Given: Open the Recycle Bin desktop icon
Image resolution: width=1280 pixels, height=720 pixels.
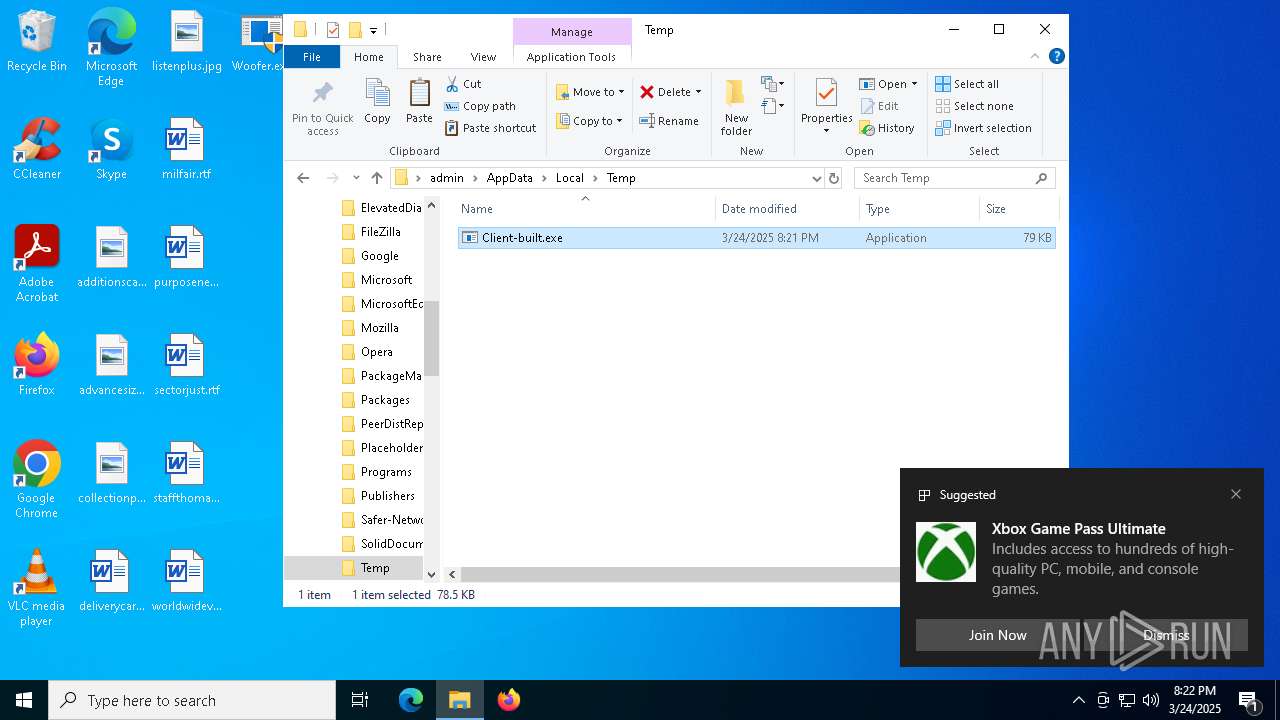Looking at the screenshot, I should click(x=37, y=42).
